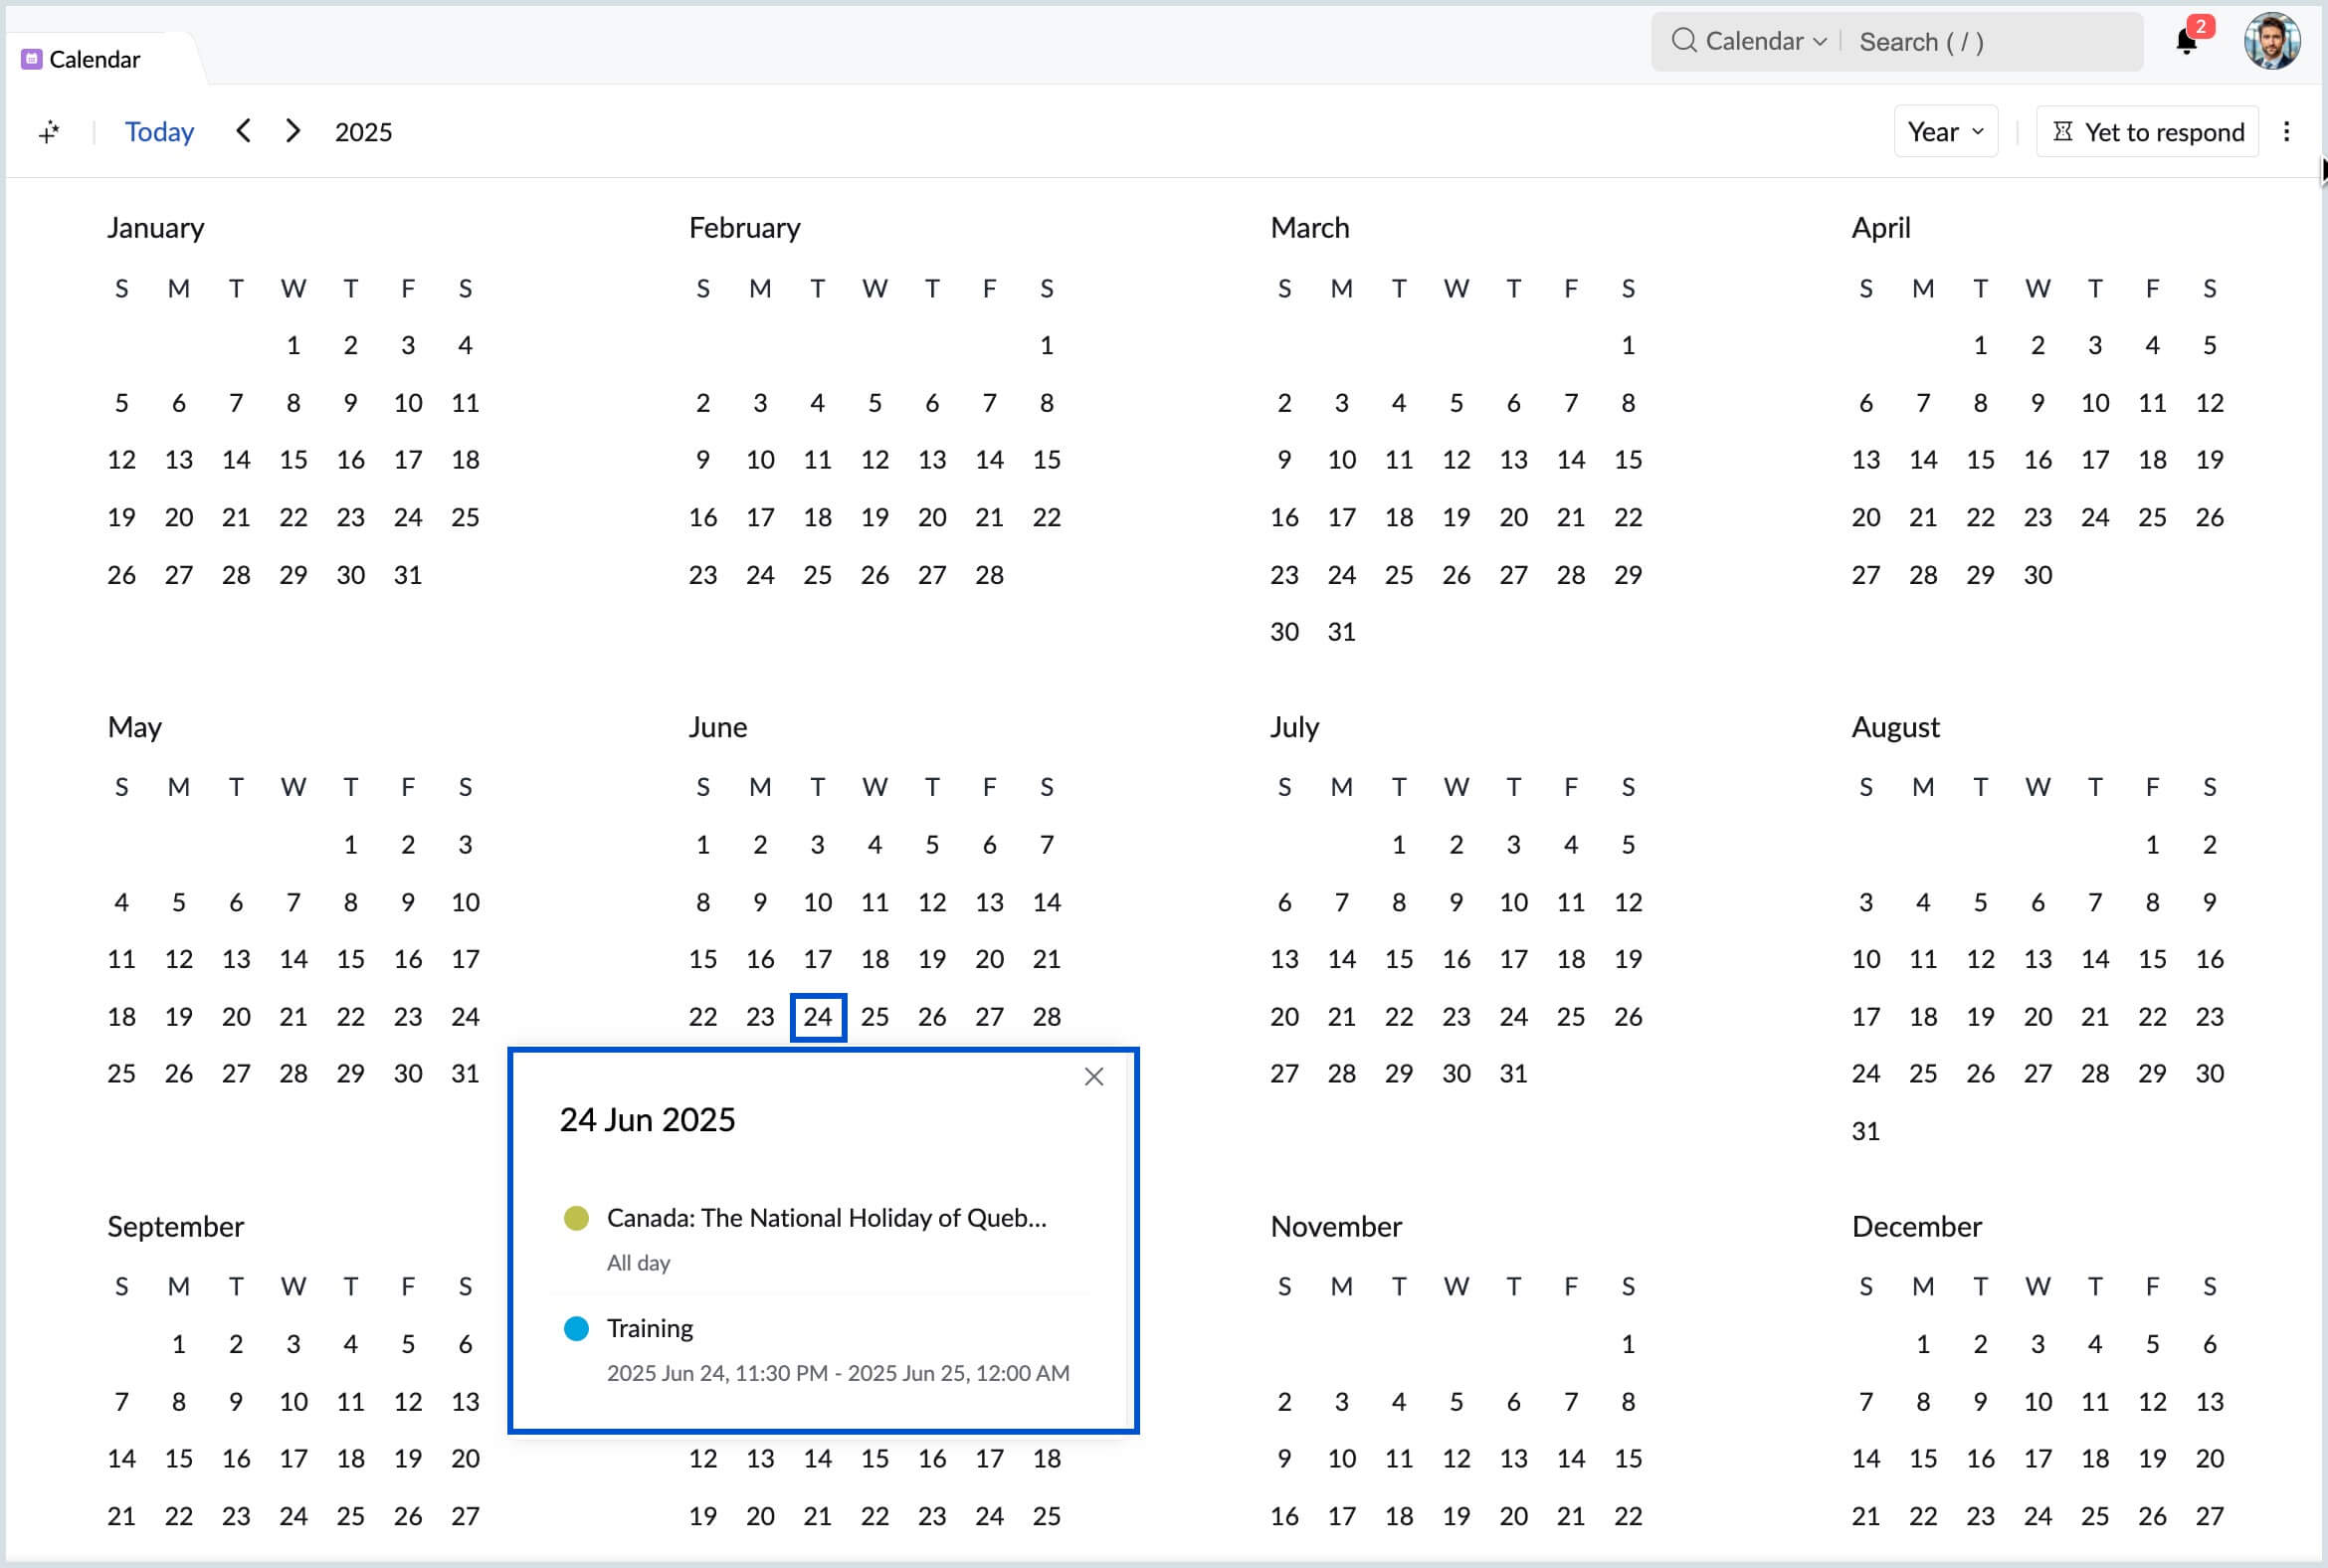Toggle the Yet to respond filter
This screenshot has width=2328, height=1568.
point(2146,131)
